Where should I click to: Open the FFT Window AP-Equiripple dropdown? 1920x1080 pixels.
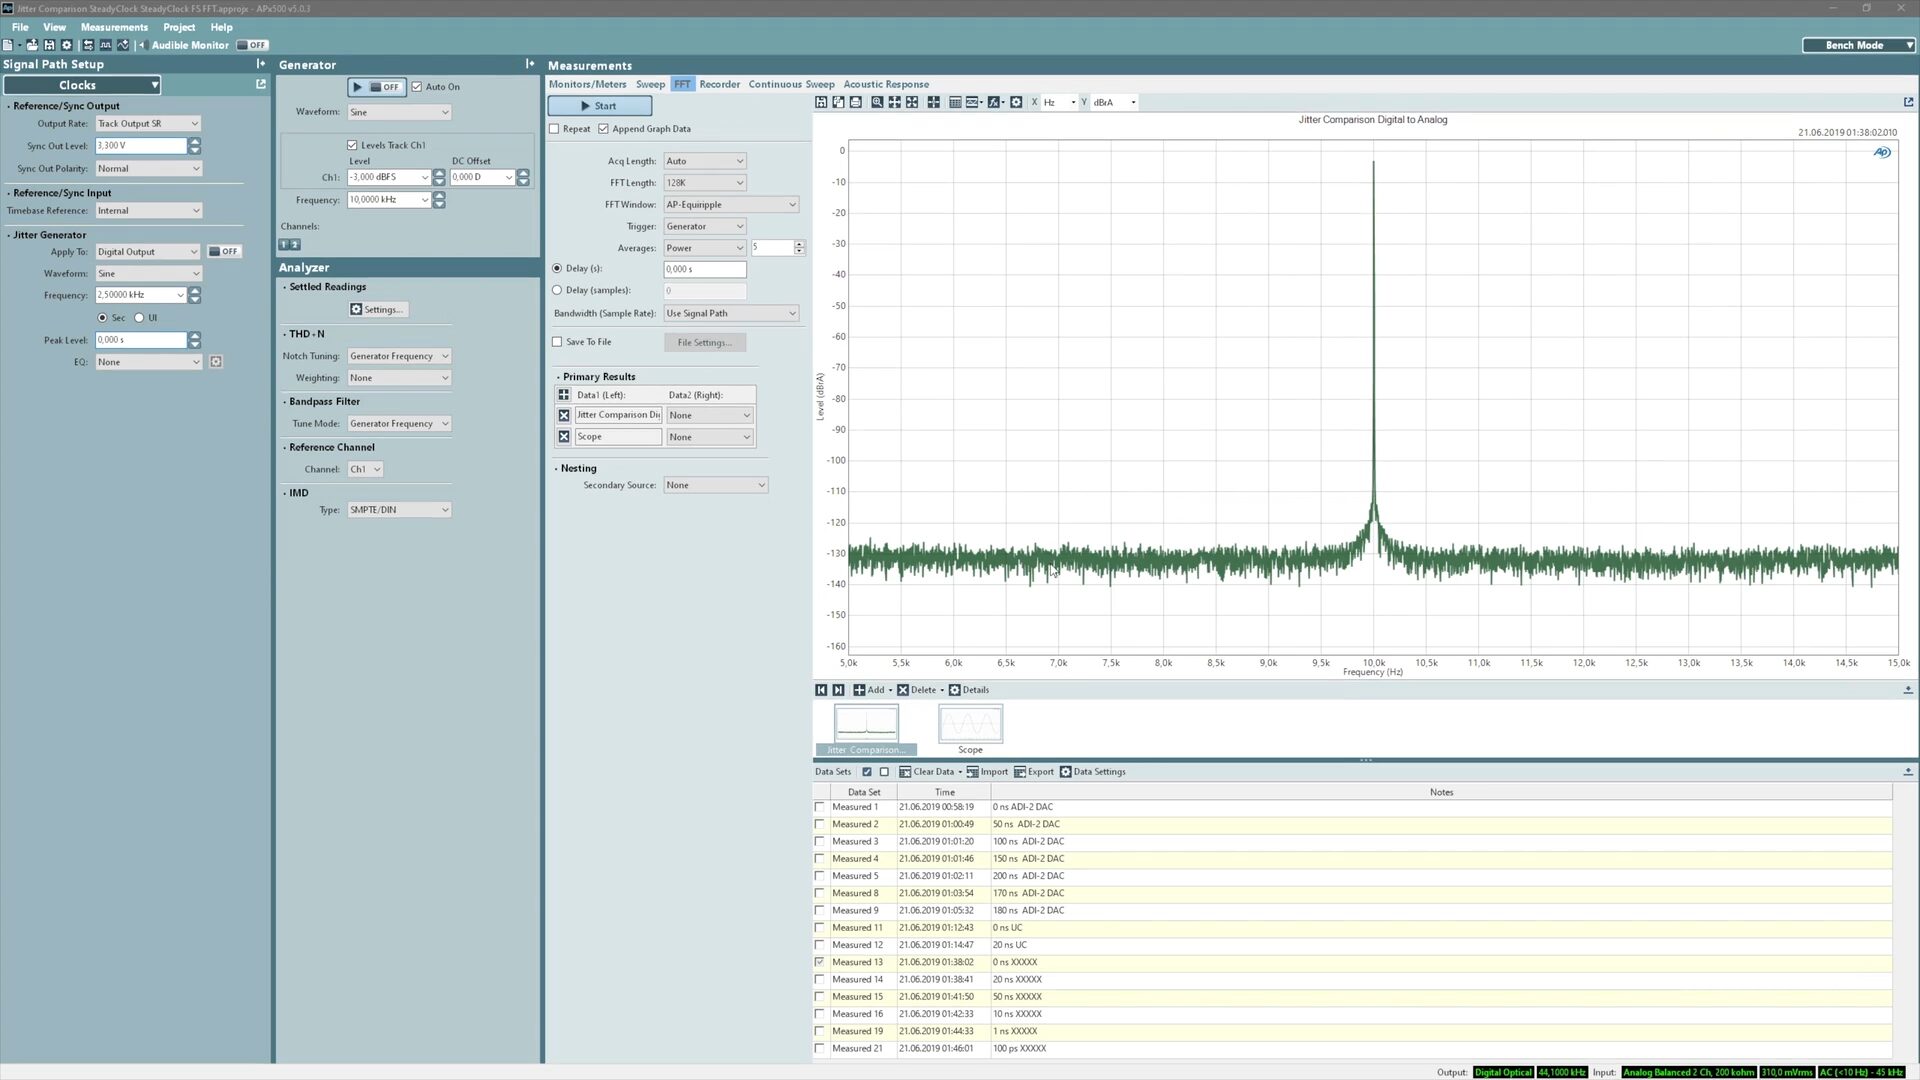(731, 204)
